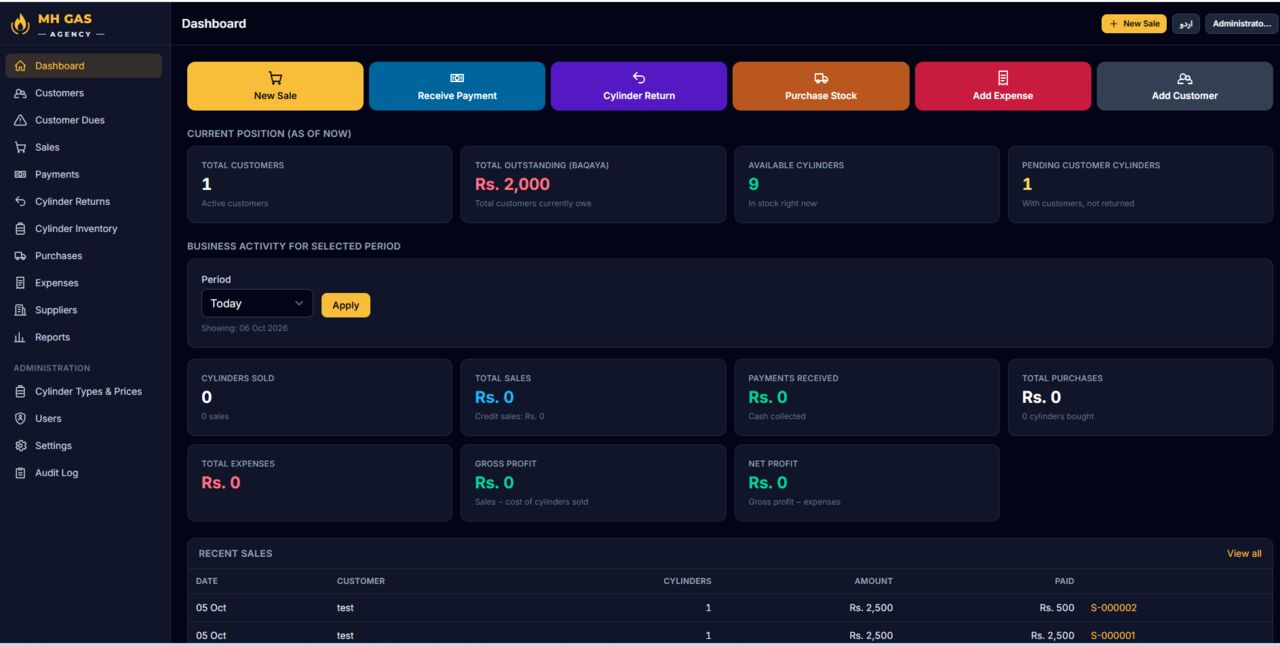Switch language with the Urdu button
The height and width of the screenshot is (645, 1280).
point(1186,24)
